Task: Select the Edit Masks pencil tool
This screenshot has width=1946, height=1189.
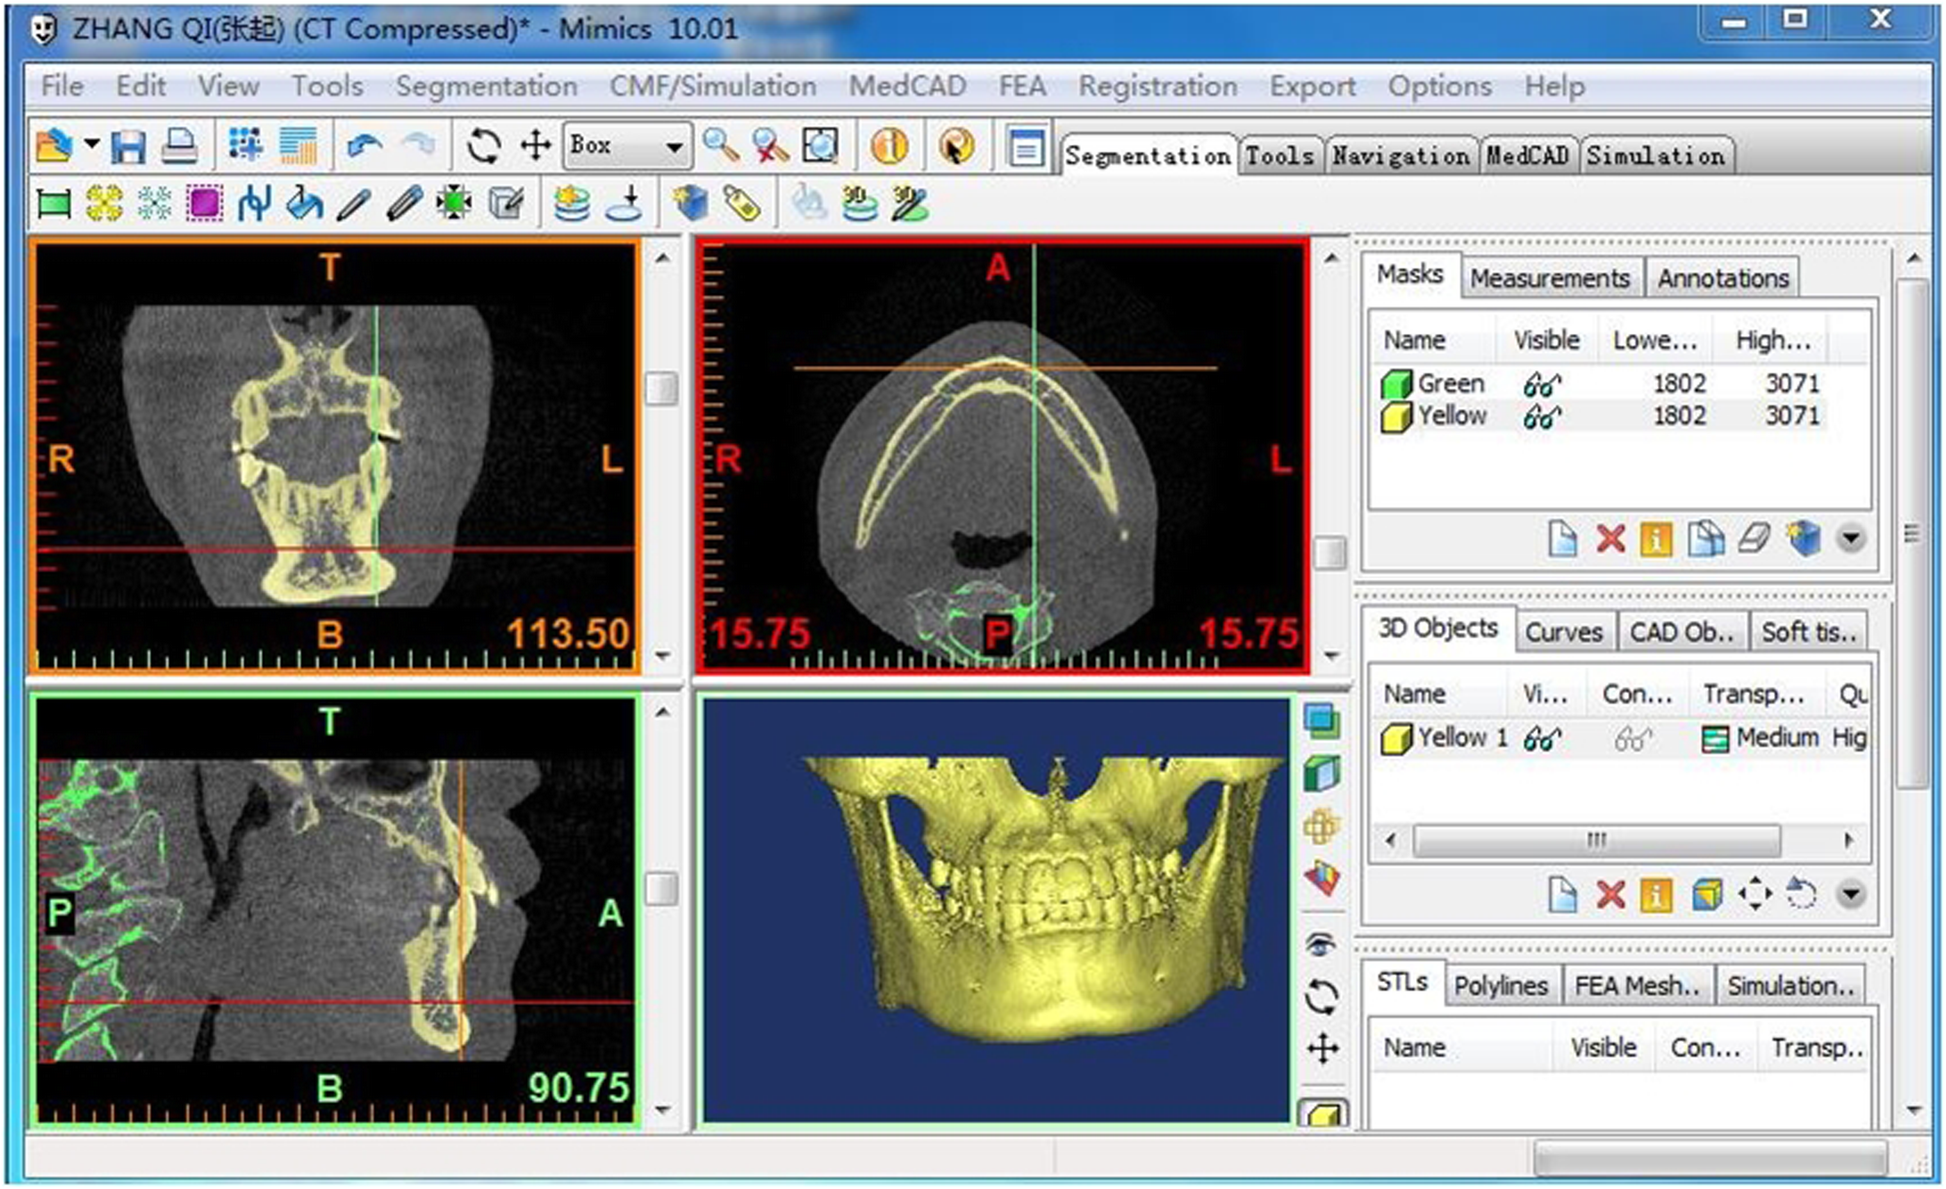Action: pos(354,204)
